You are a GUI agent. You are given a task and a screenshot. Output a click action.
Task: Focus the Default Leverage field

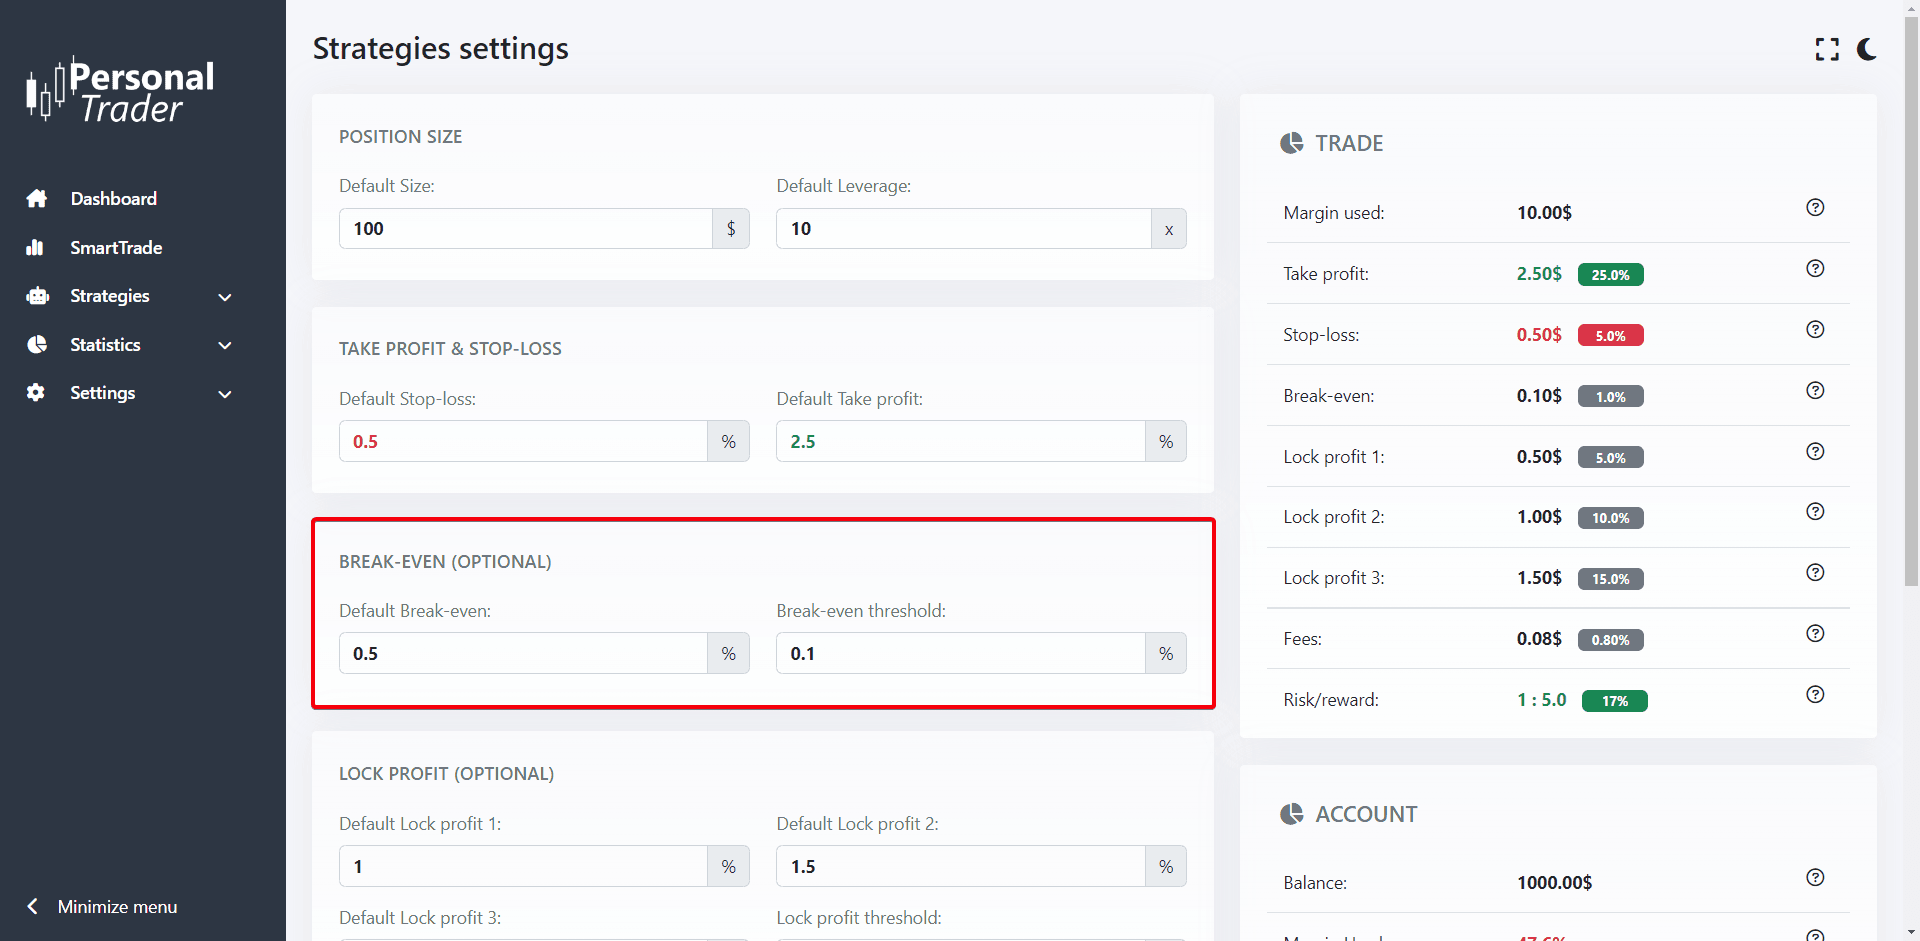963,229
